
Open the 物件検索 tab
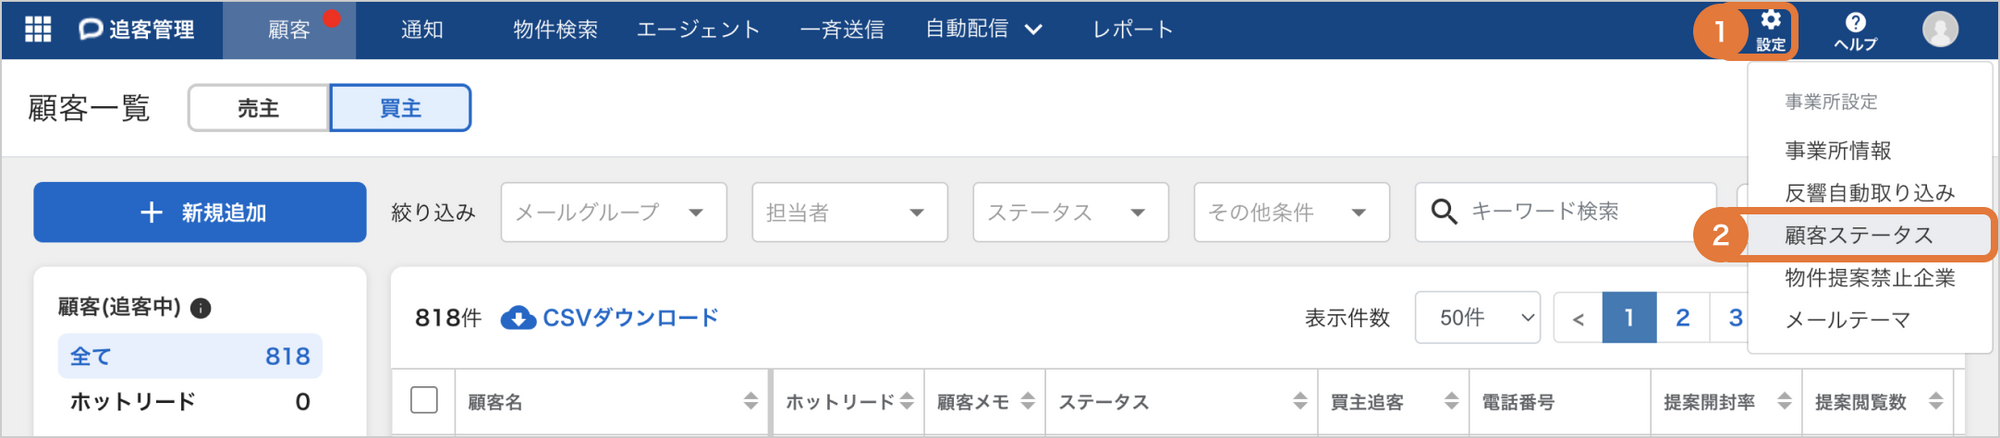coord(555,30)
